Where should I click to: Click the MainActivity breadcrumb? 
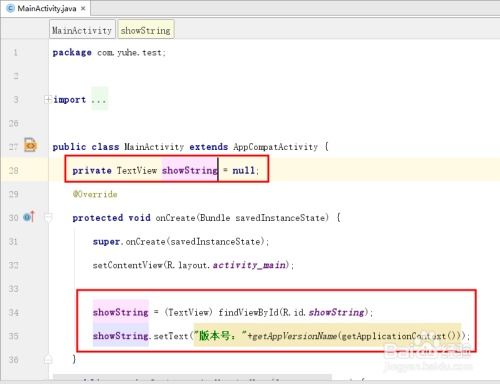(82, 30)
